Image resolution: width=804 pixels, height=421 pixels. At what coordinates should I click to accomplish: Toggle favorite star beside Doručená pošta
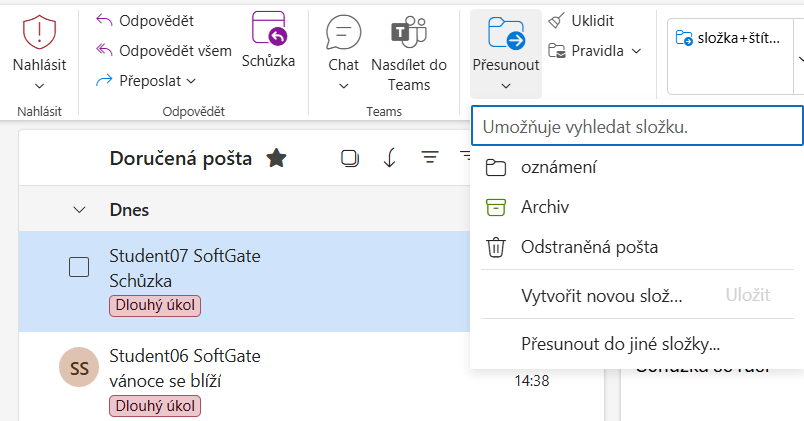point(276,158)
